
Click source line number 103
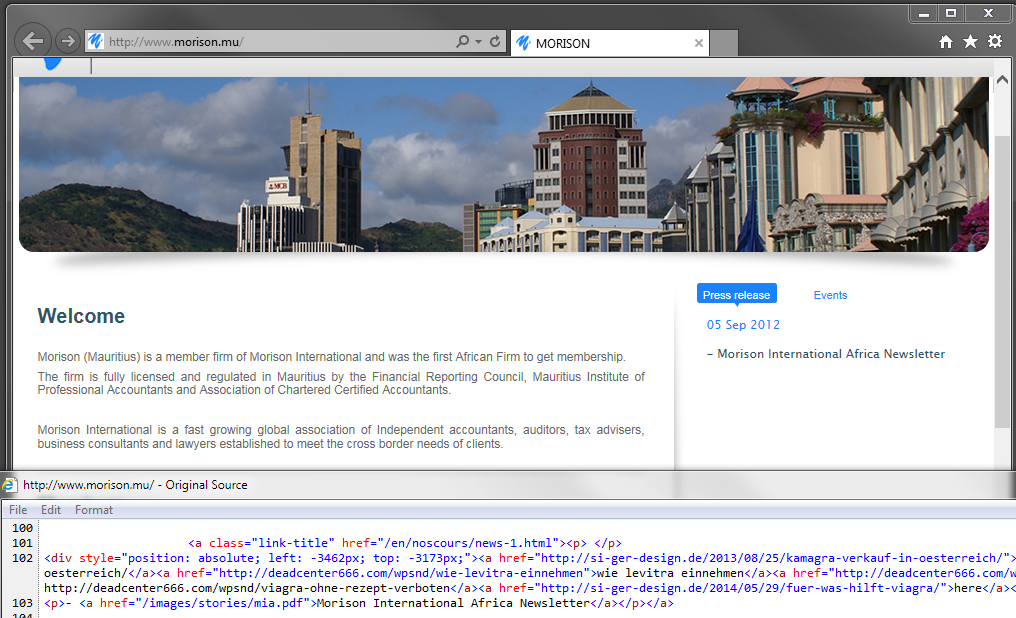coord(23,603)
